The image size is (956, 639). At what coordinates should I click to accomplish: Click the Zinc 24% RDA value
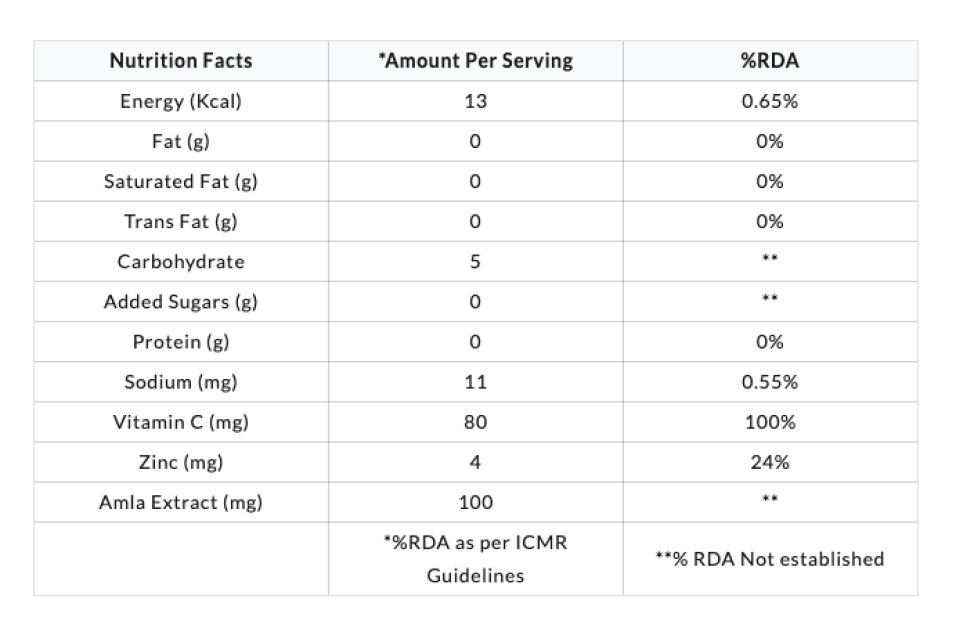pos(770,462)
